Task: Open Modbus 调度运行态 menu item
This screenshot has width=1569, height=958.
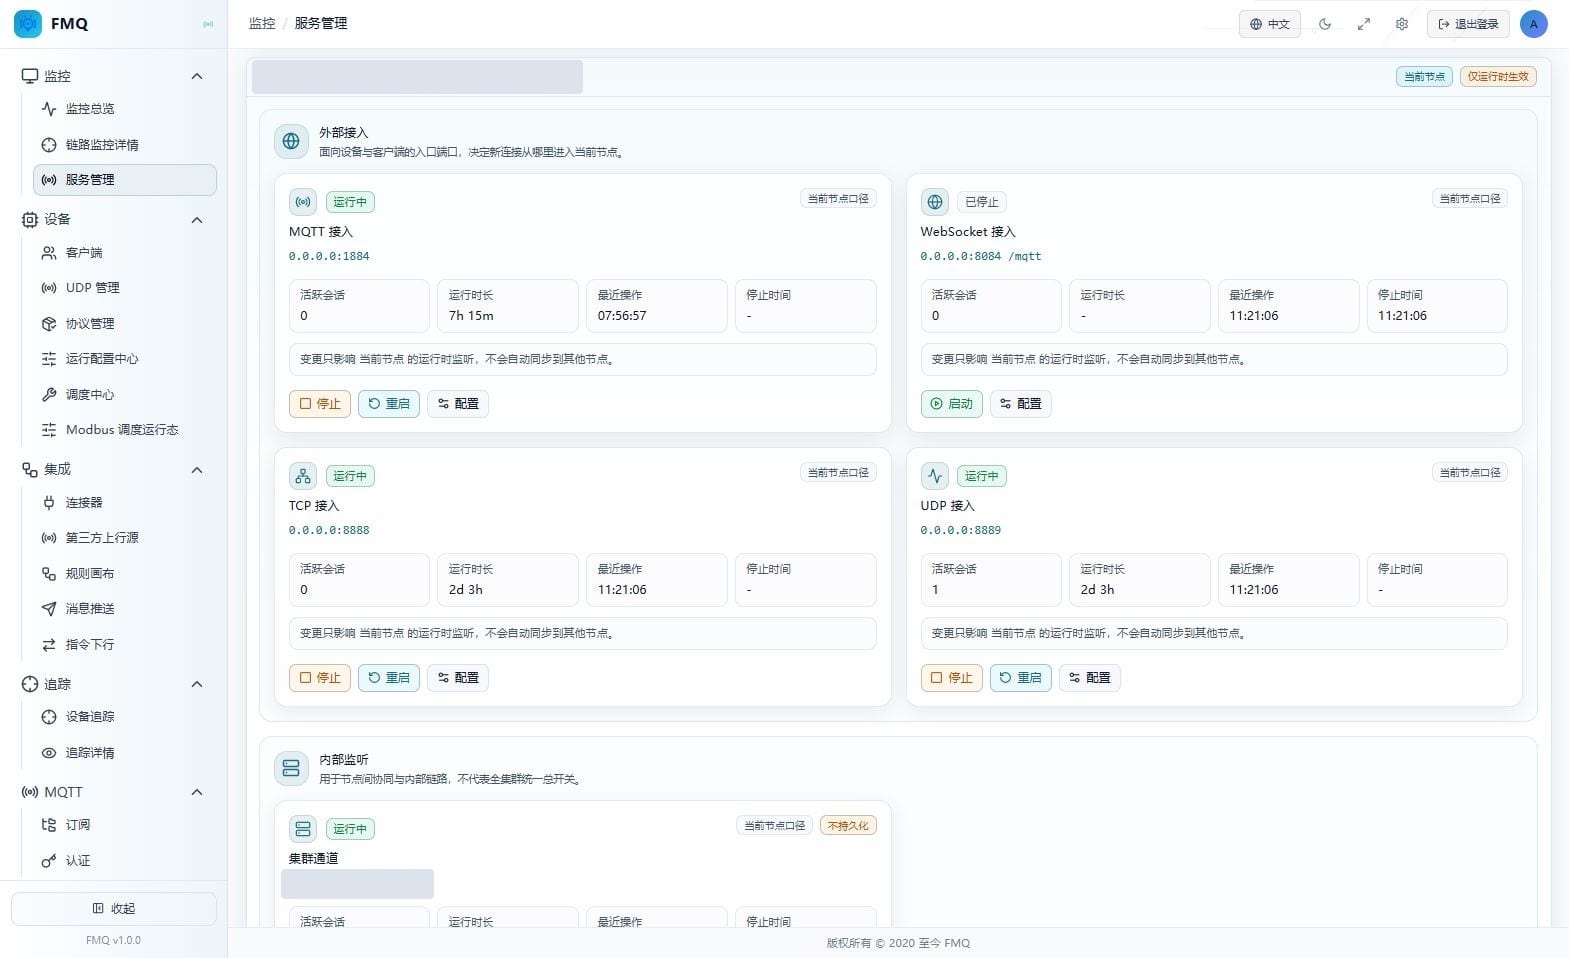Action: click(125, 430)
